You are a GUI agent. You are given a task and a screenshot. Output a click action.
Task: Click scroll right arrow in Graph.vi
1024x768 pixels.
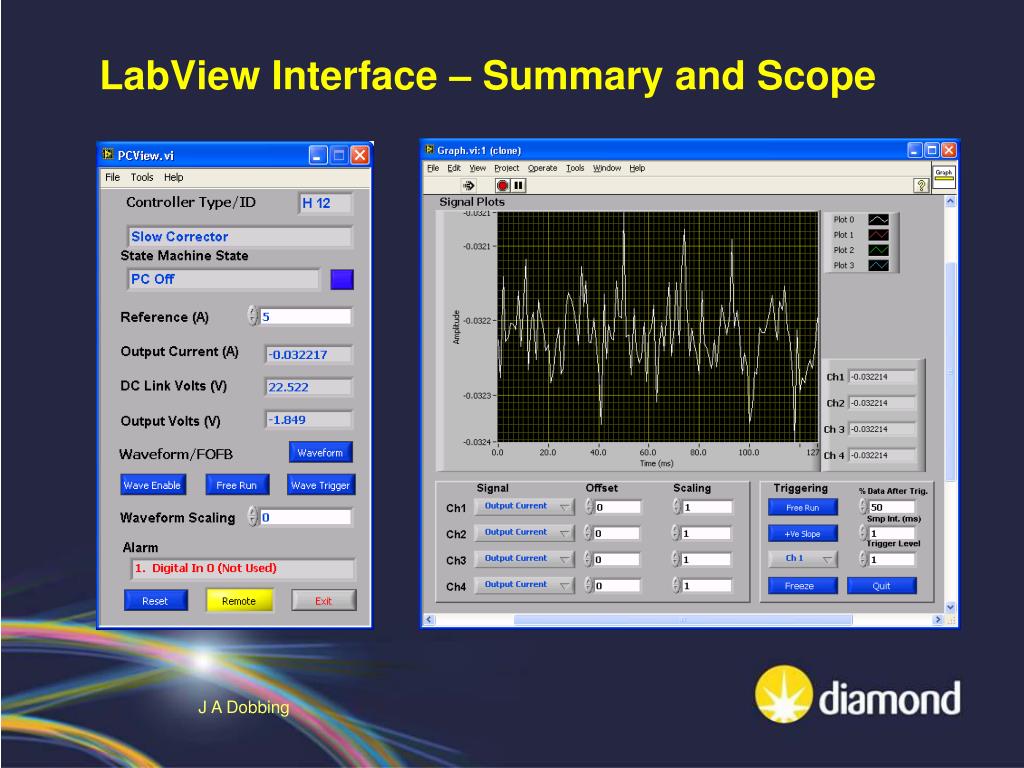938,619
